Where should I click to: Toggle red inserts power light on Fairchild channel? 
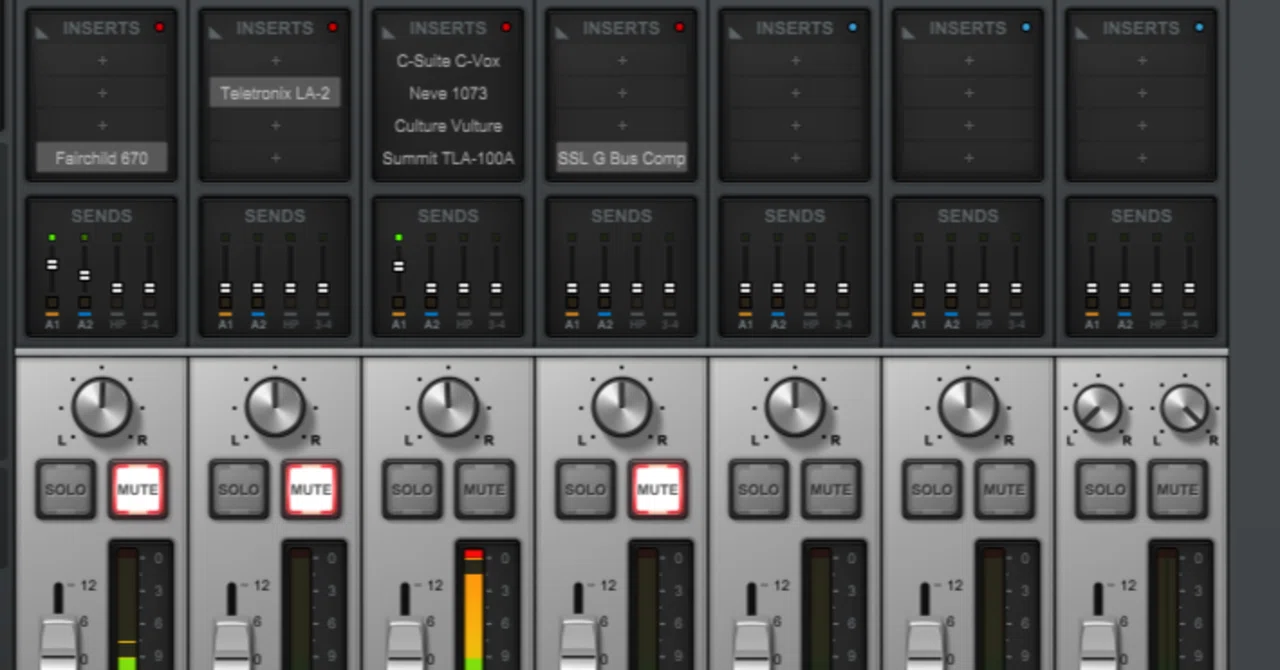point(159,27)
